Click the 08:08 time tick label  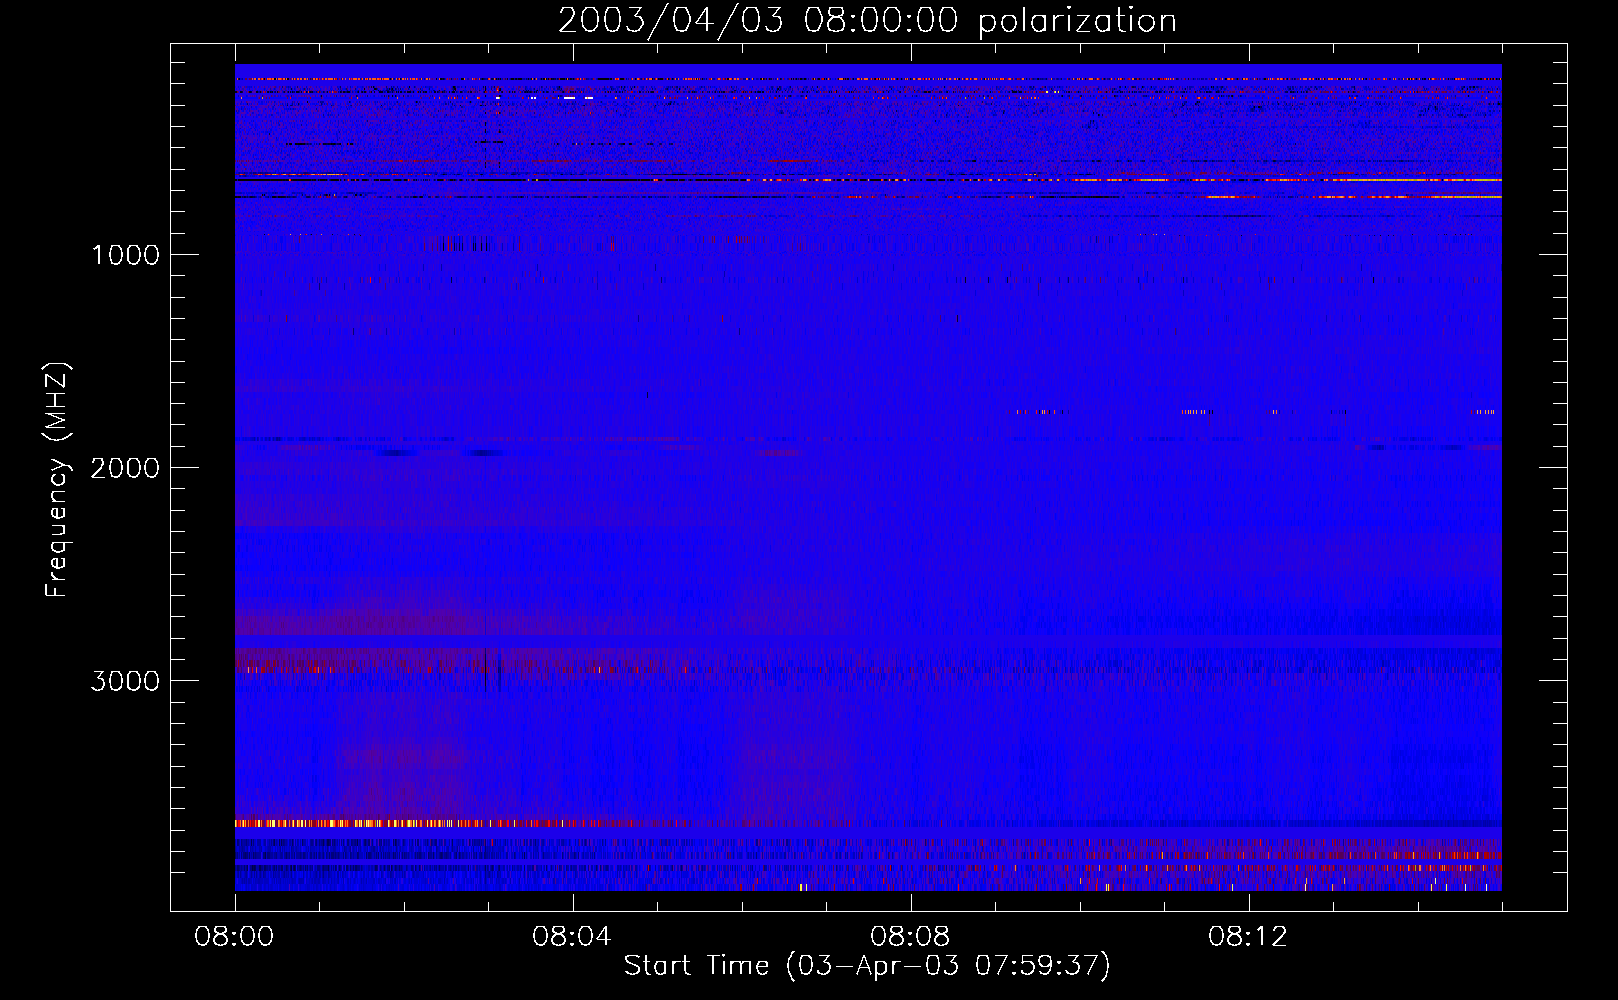(x=910, y=937)
